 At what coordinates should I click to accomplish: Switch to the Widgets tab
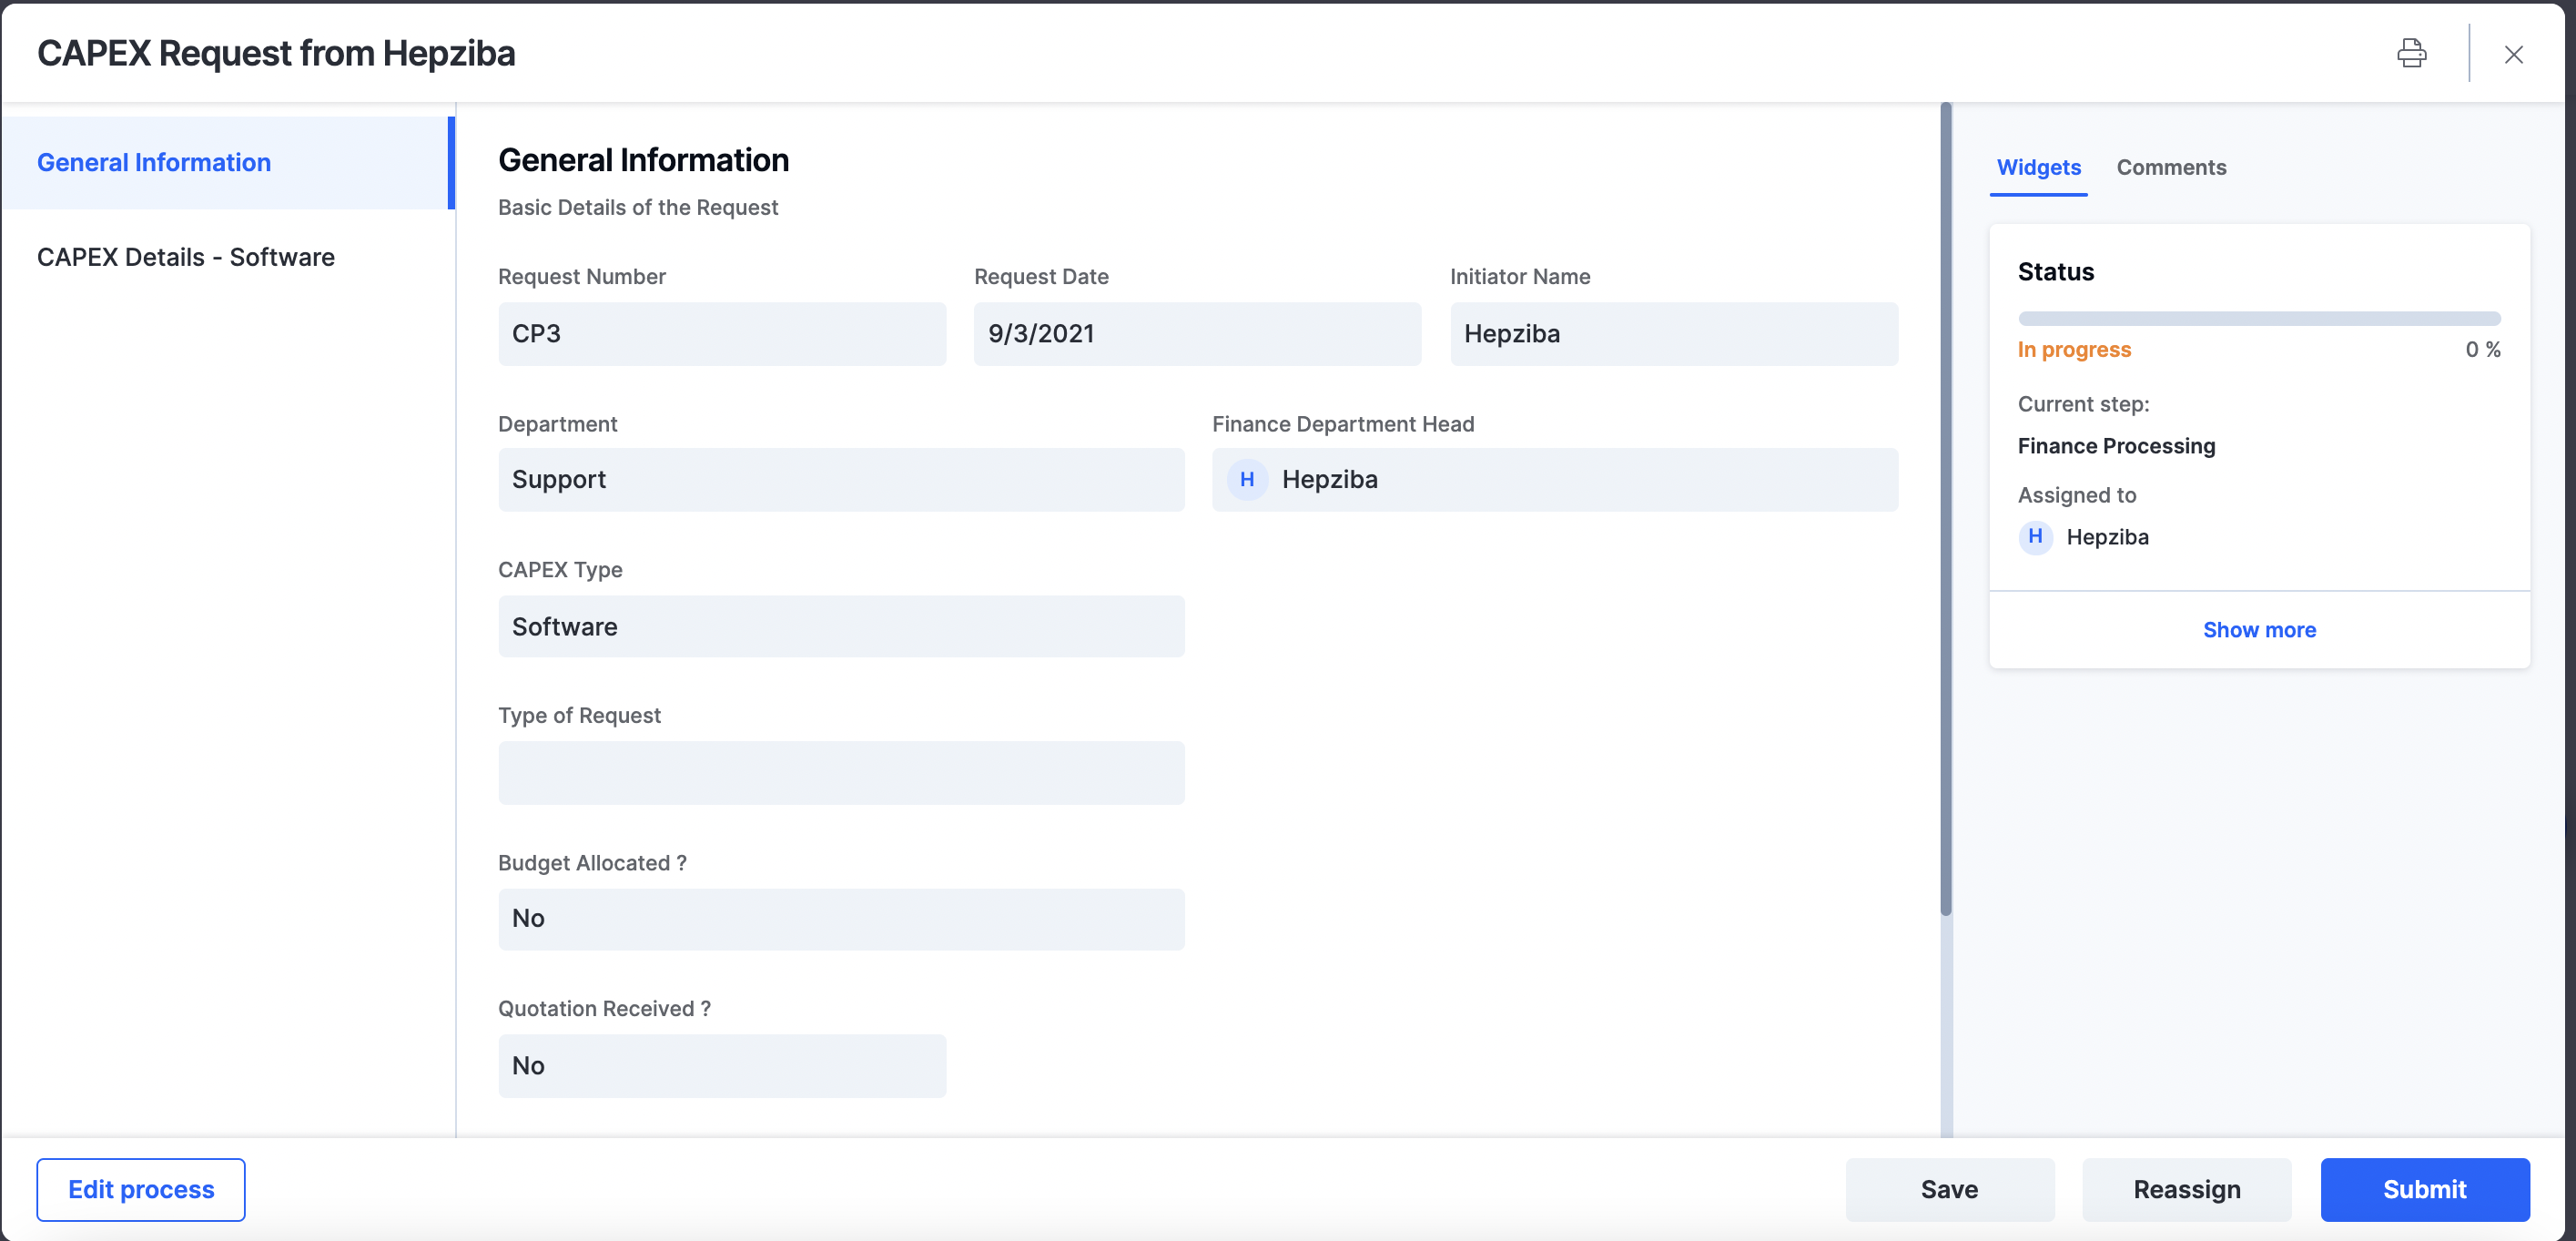[2038, 167]
